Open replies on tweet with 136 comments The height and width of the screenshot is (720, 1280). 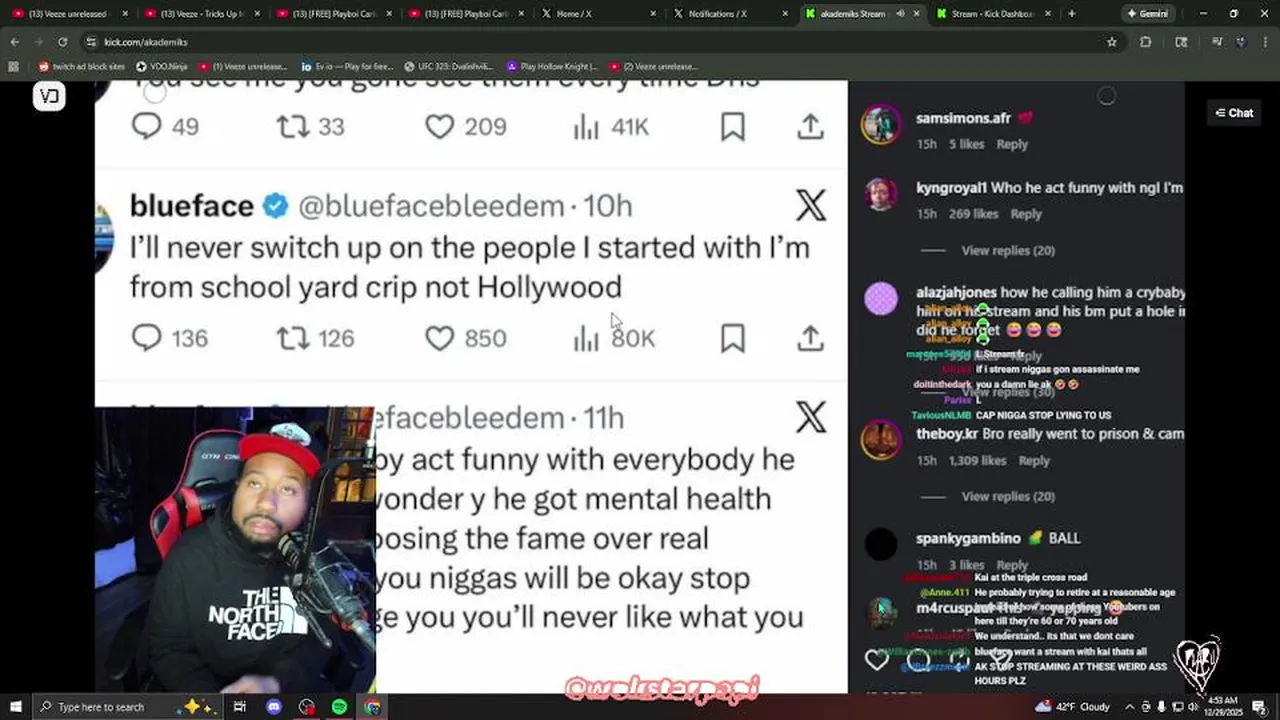(x=147, y=338)
